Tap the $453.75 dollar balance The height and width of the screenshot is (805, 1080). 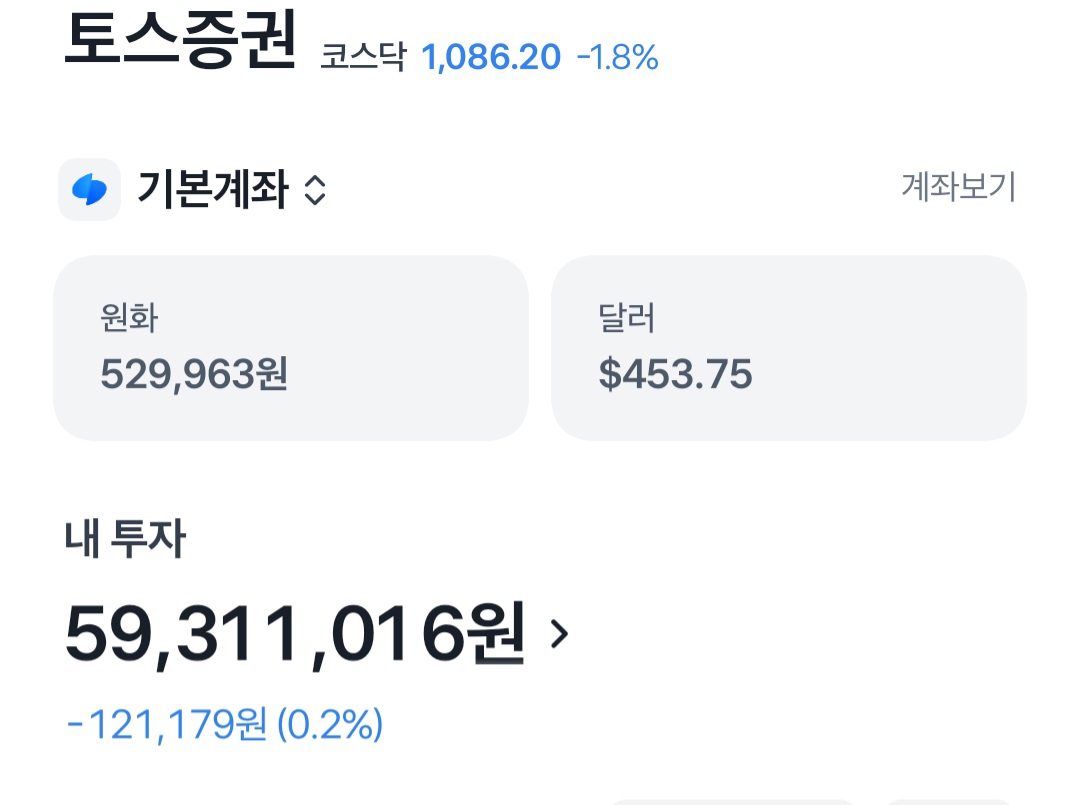coord(675,374)
